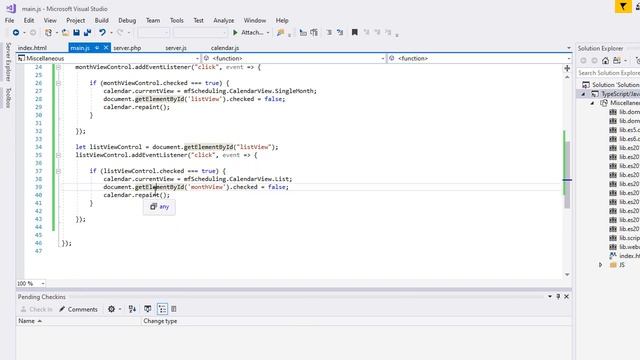Click the New Project toolbar icon

[x=49, y=32]
